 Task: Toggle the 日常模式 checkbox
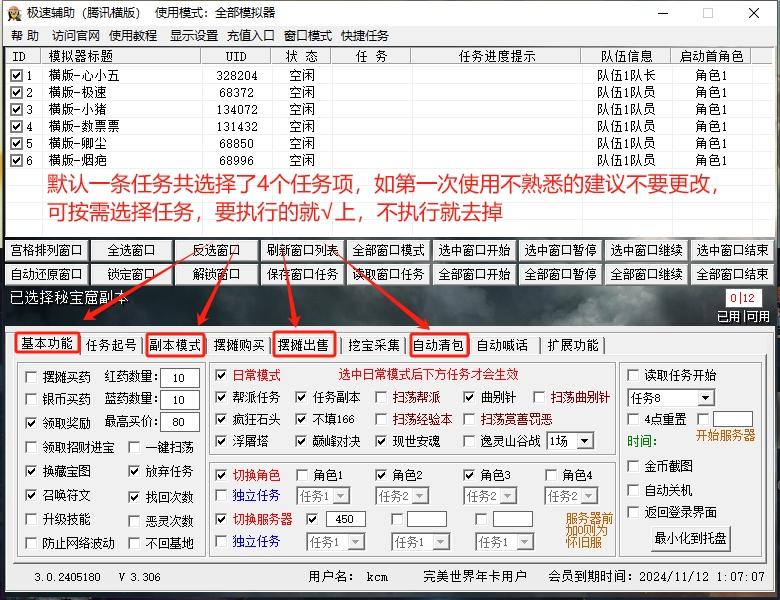click(222, 376)
